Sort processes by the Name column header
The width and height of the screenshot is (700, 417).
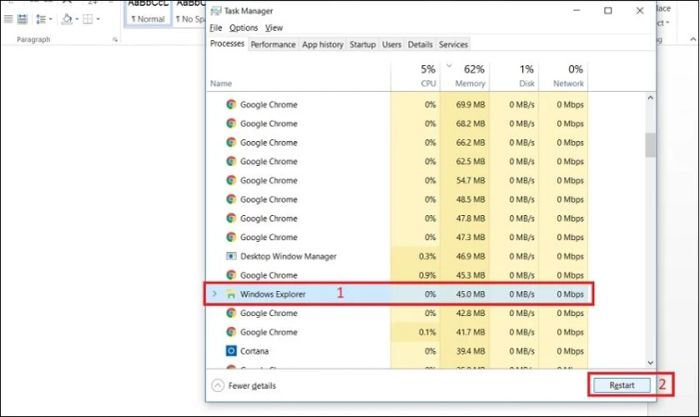[221, 83]
